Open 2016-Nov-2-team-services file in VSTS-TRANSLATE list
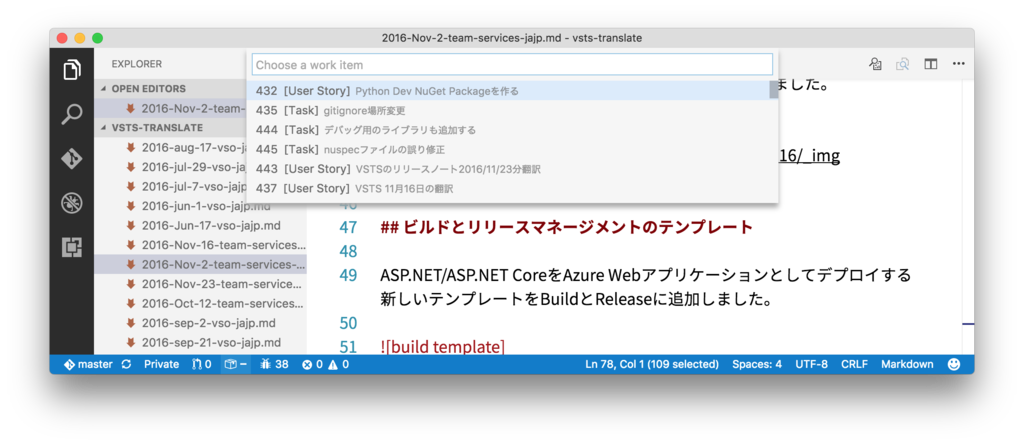Image resolution: width=1024 pixels, height=445 pixels. tap(200, 265)
